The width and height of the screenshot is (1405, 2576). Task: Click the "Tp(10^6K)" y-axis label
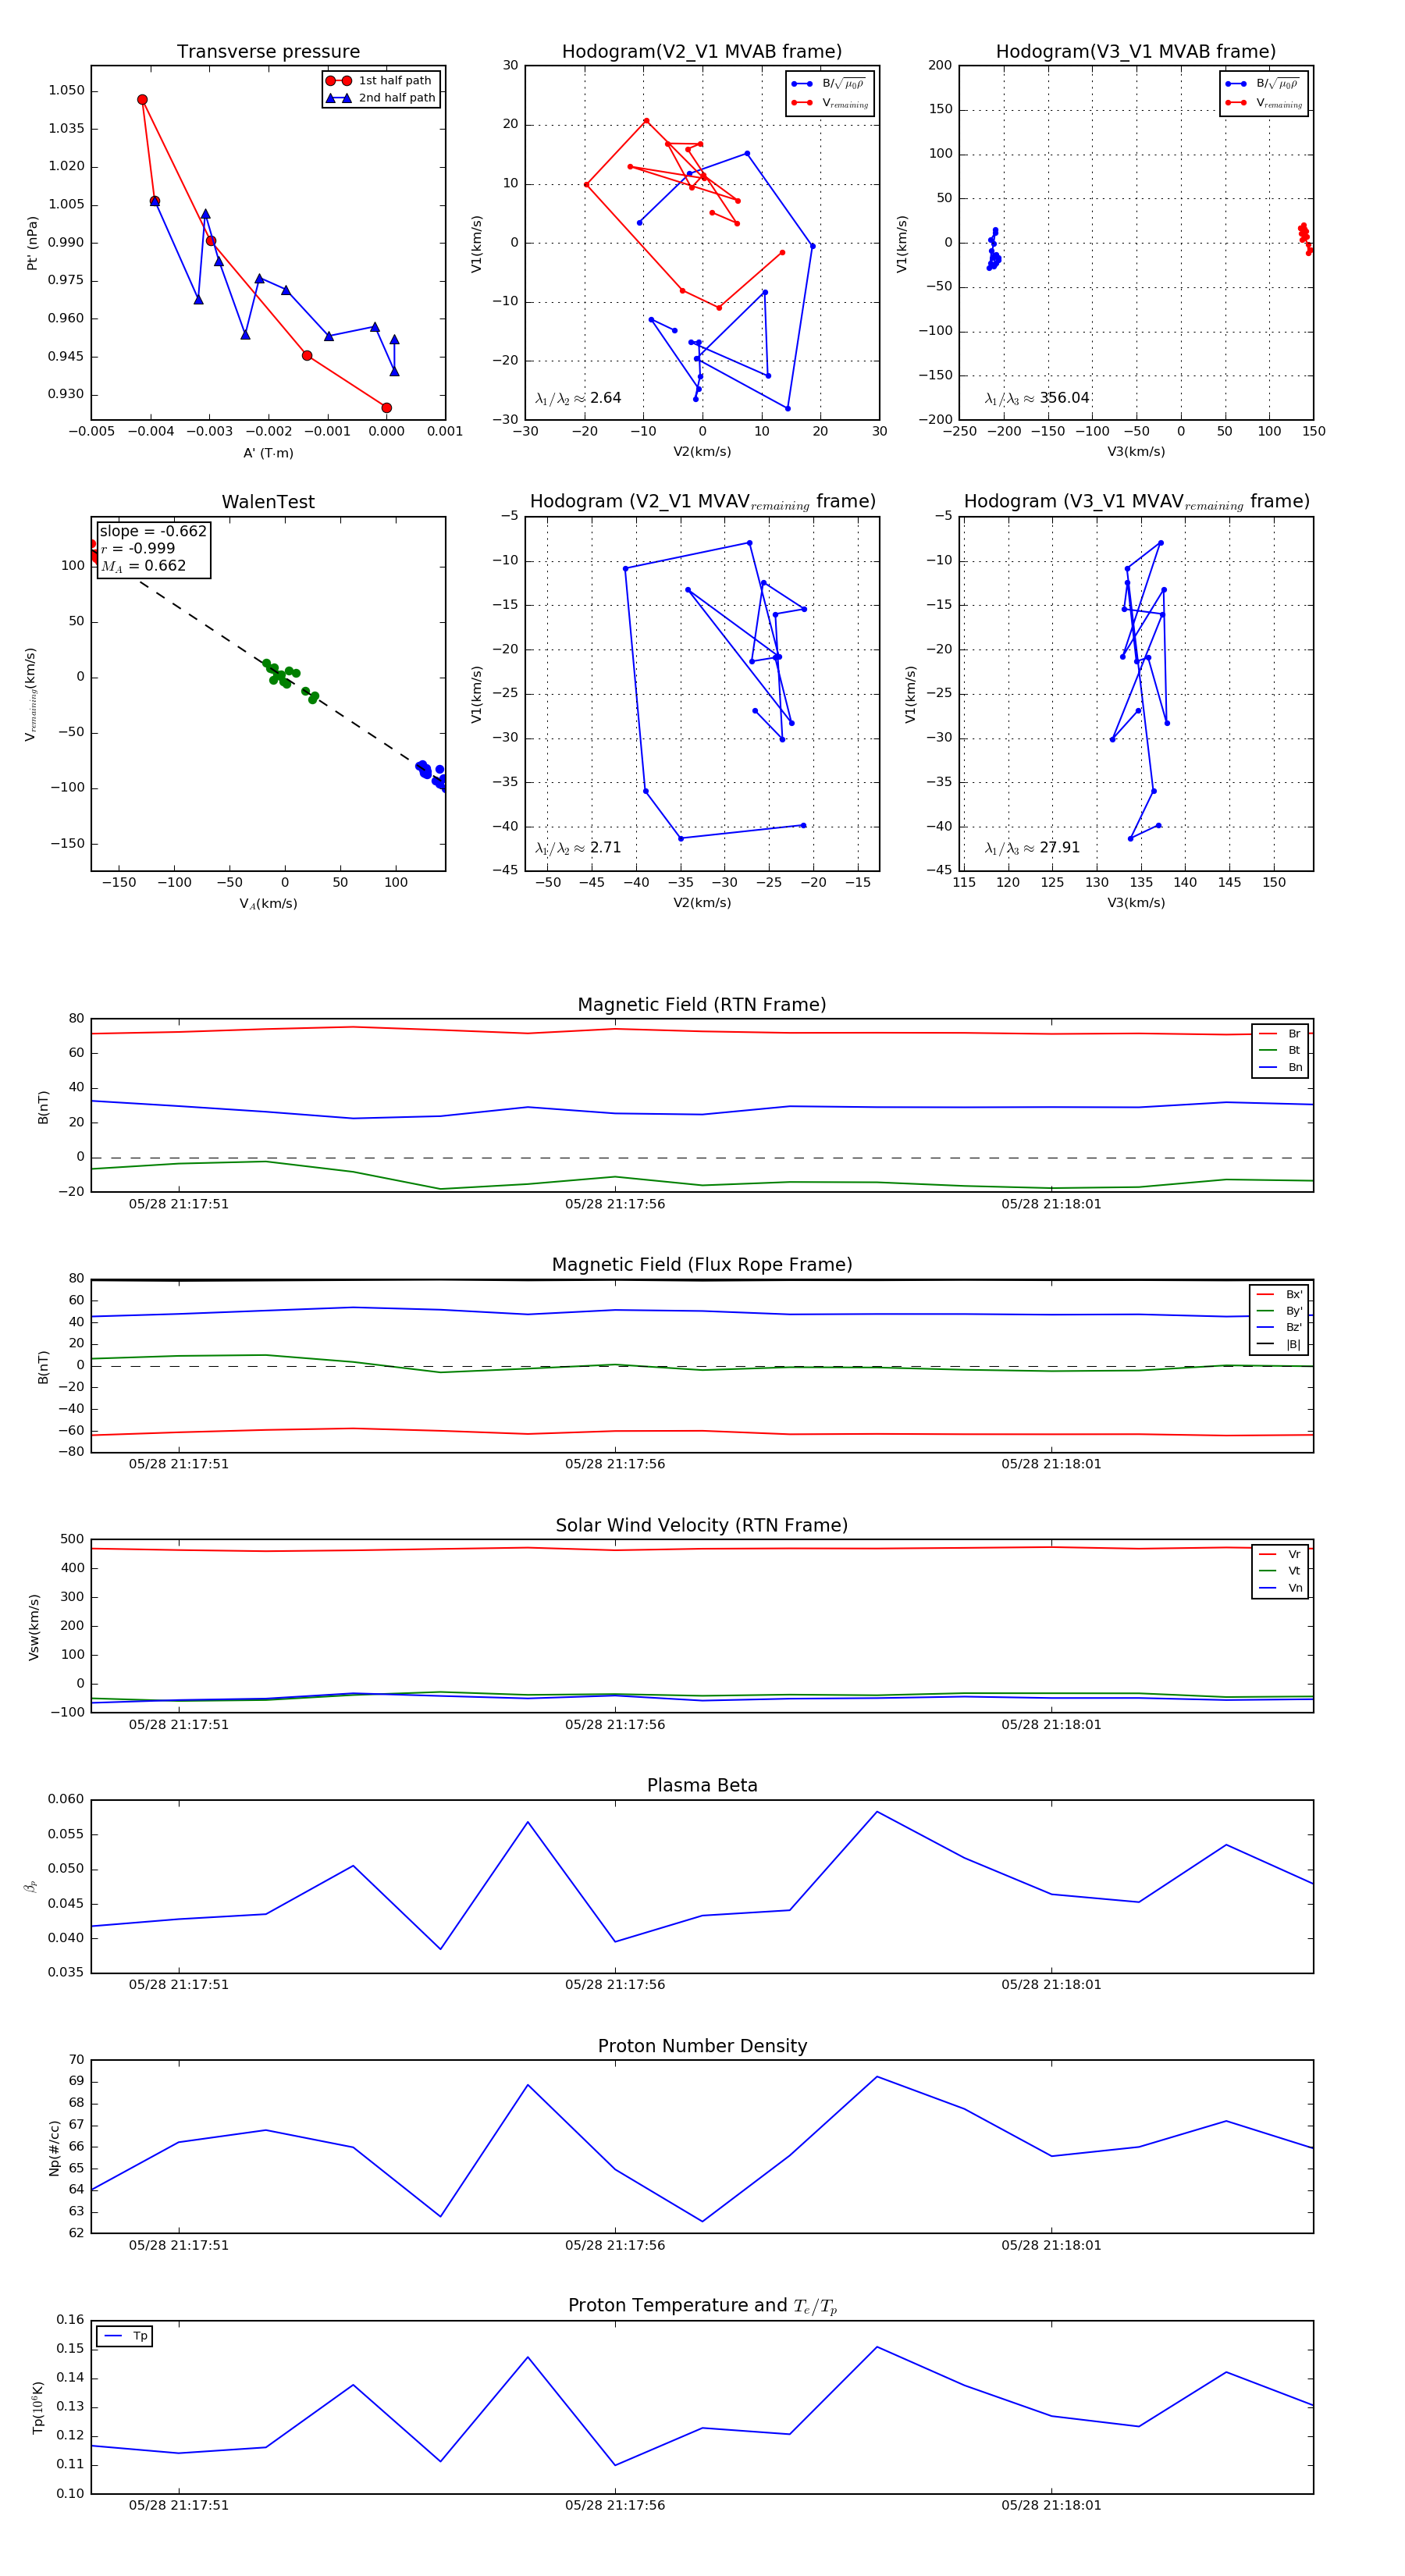pyautogui.click(x=37, y=2407)
